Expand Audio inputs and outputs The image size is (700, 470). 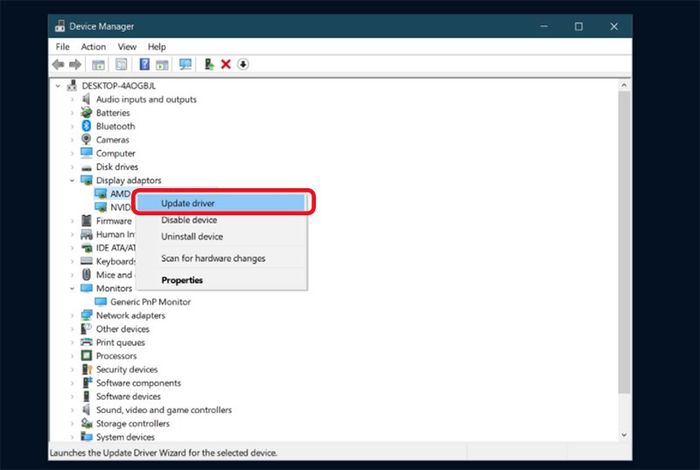click(72, 99)
